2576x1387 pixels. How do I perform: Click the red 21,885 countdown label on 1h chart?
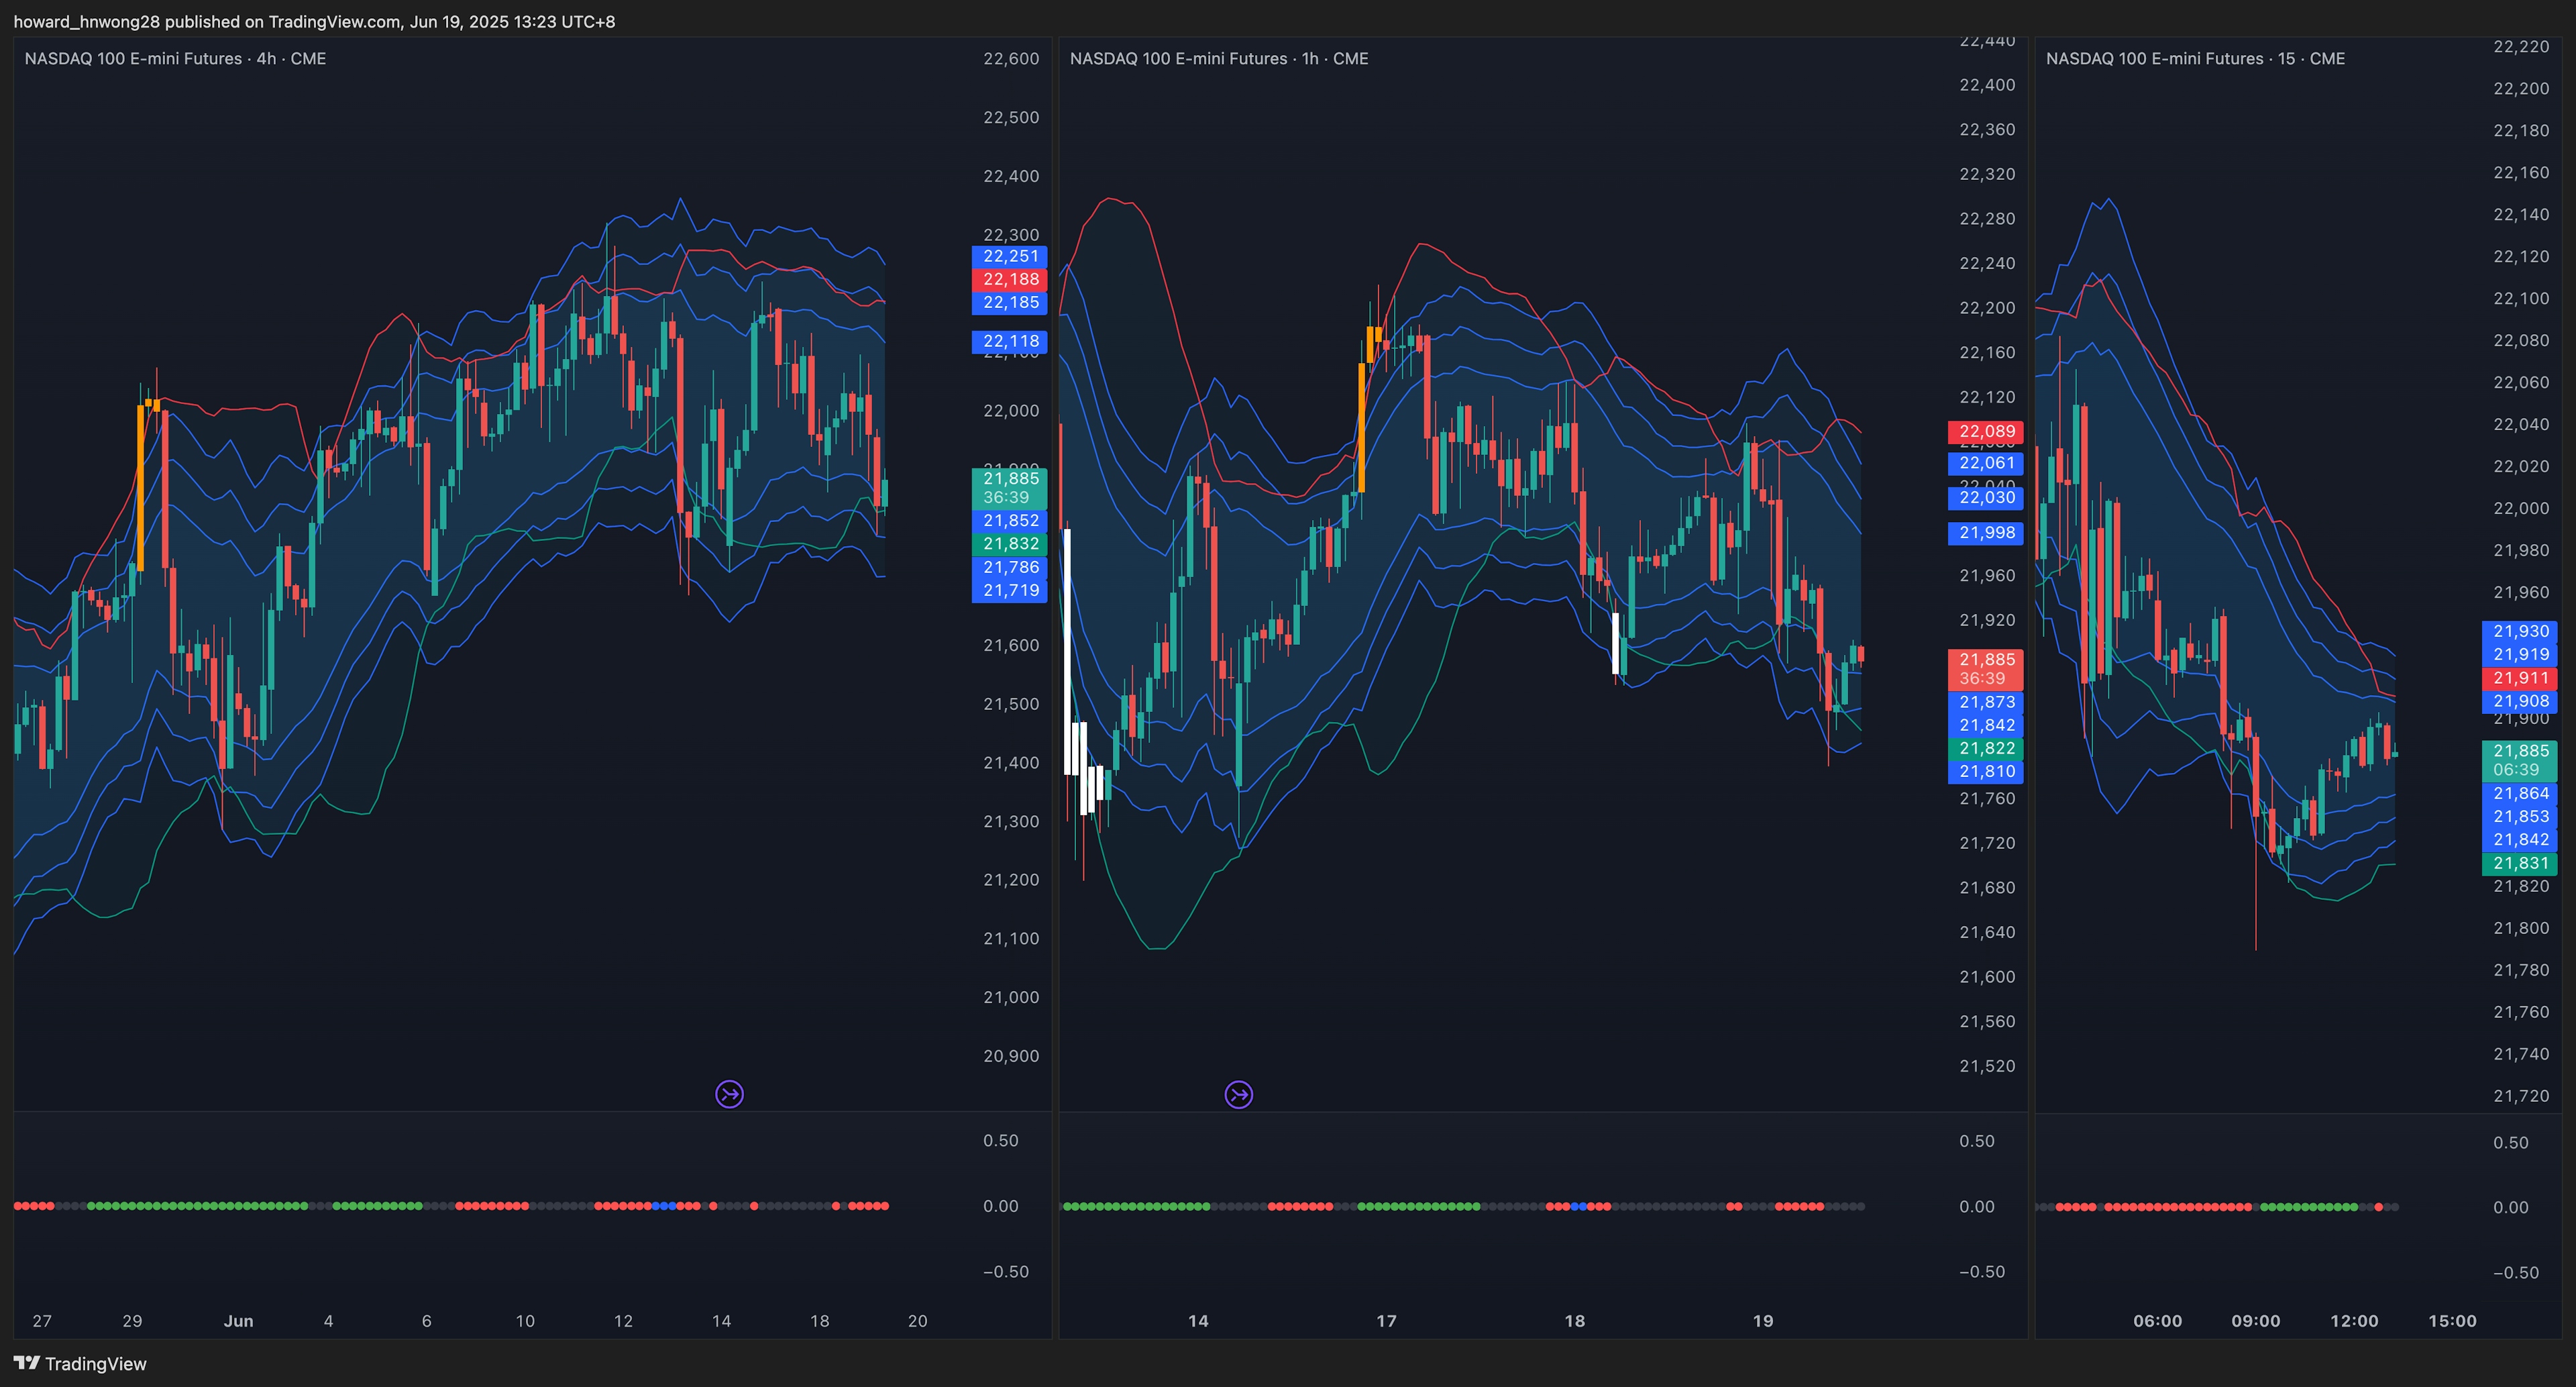coord(1985,668)
